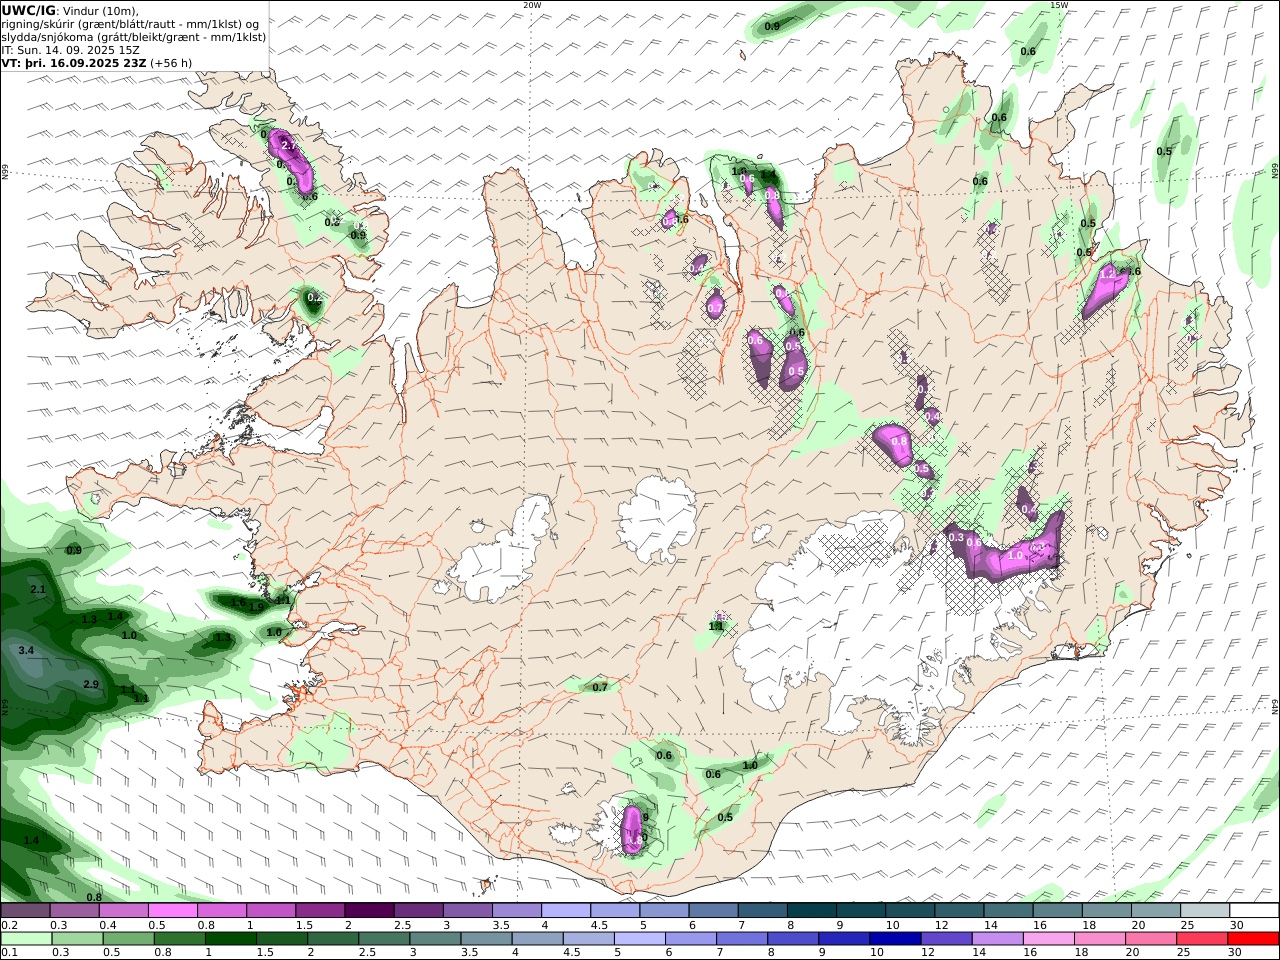Click the 'slydda/snjókoma' legend description line
This screenshot has width=1280, height=960.
coord(134,37)
